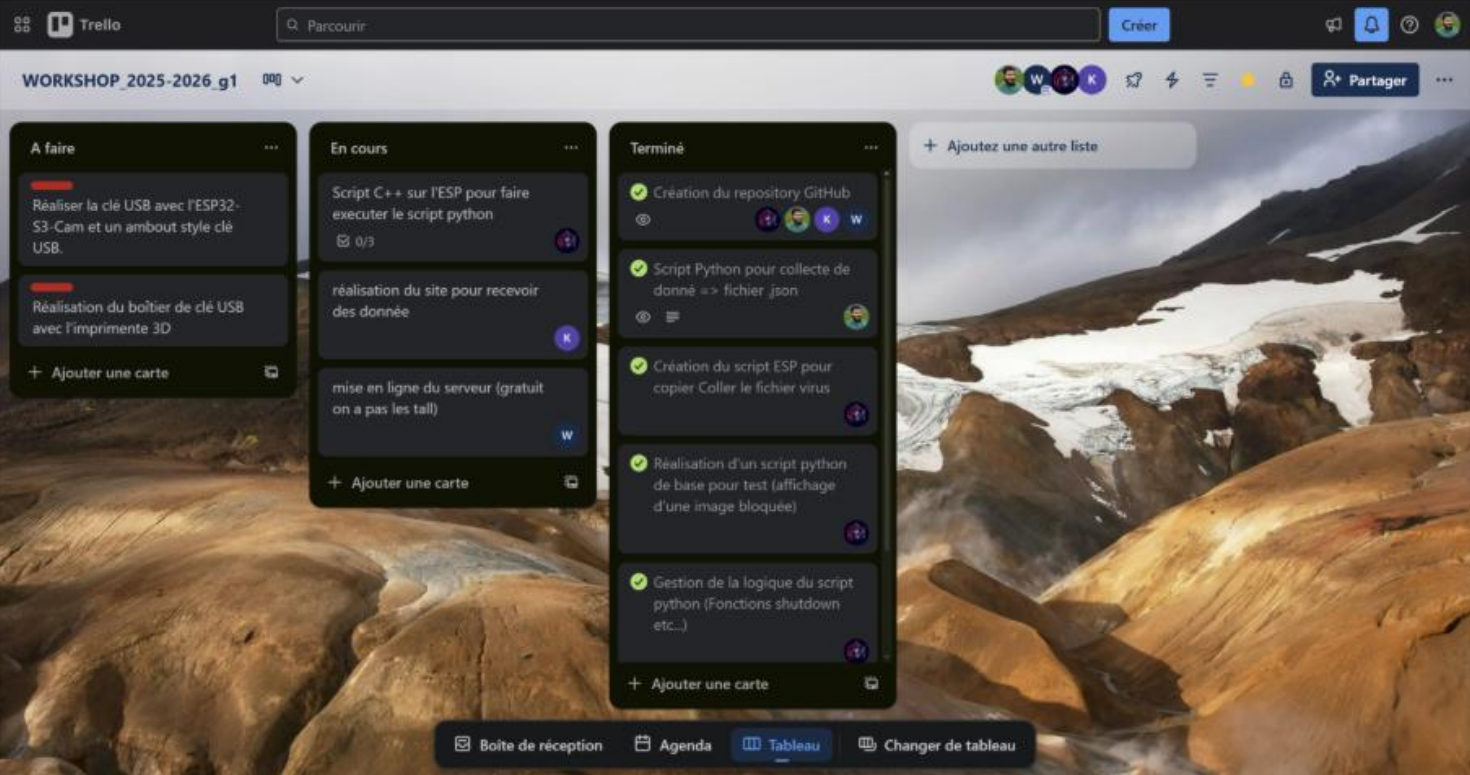Image resolution: width=1470 pixels, height=775 pixels.
Task: Click the member avatar on Script C++ card
Action: [567, 241]
